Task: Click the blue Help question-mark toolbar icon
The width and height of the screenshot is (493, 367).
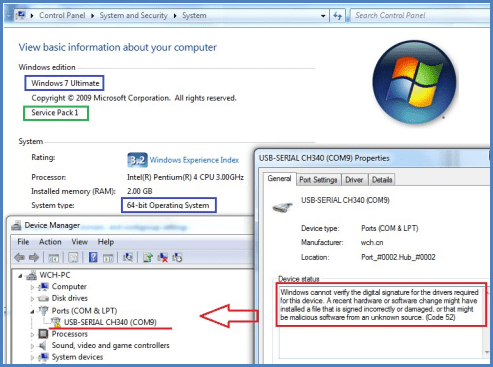Action: (x=93, y=257)
